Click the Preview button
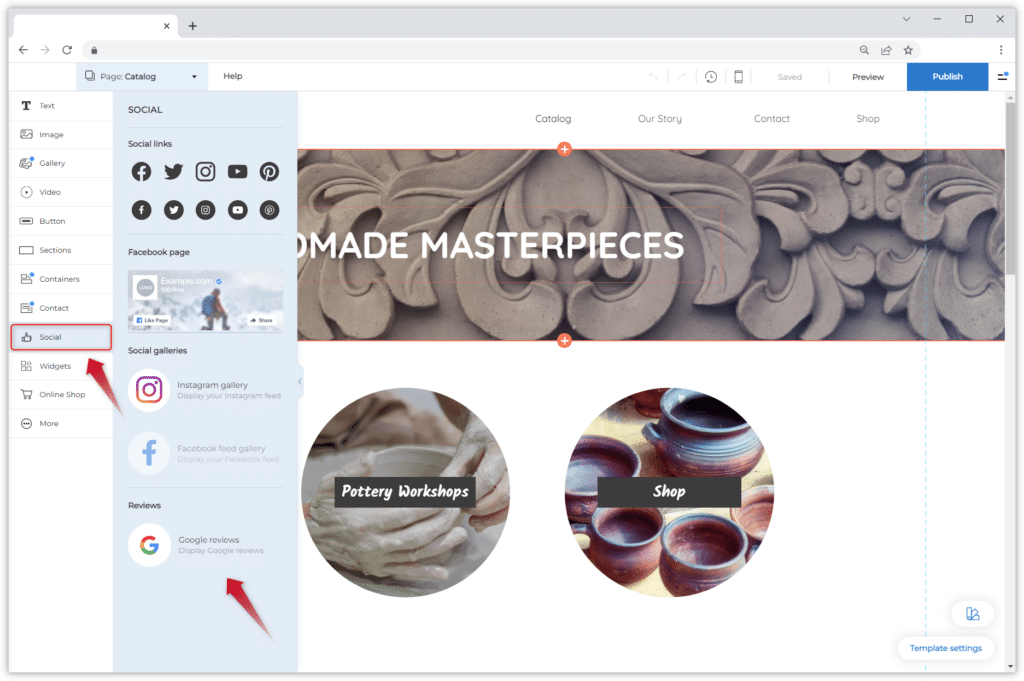Screen dimensions: 1024x681 (x=867, y=77)
